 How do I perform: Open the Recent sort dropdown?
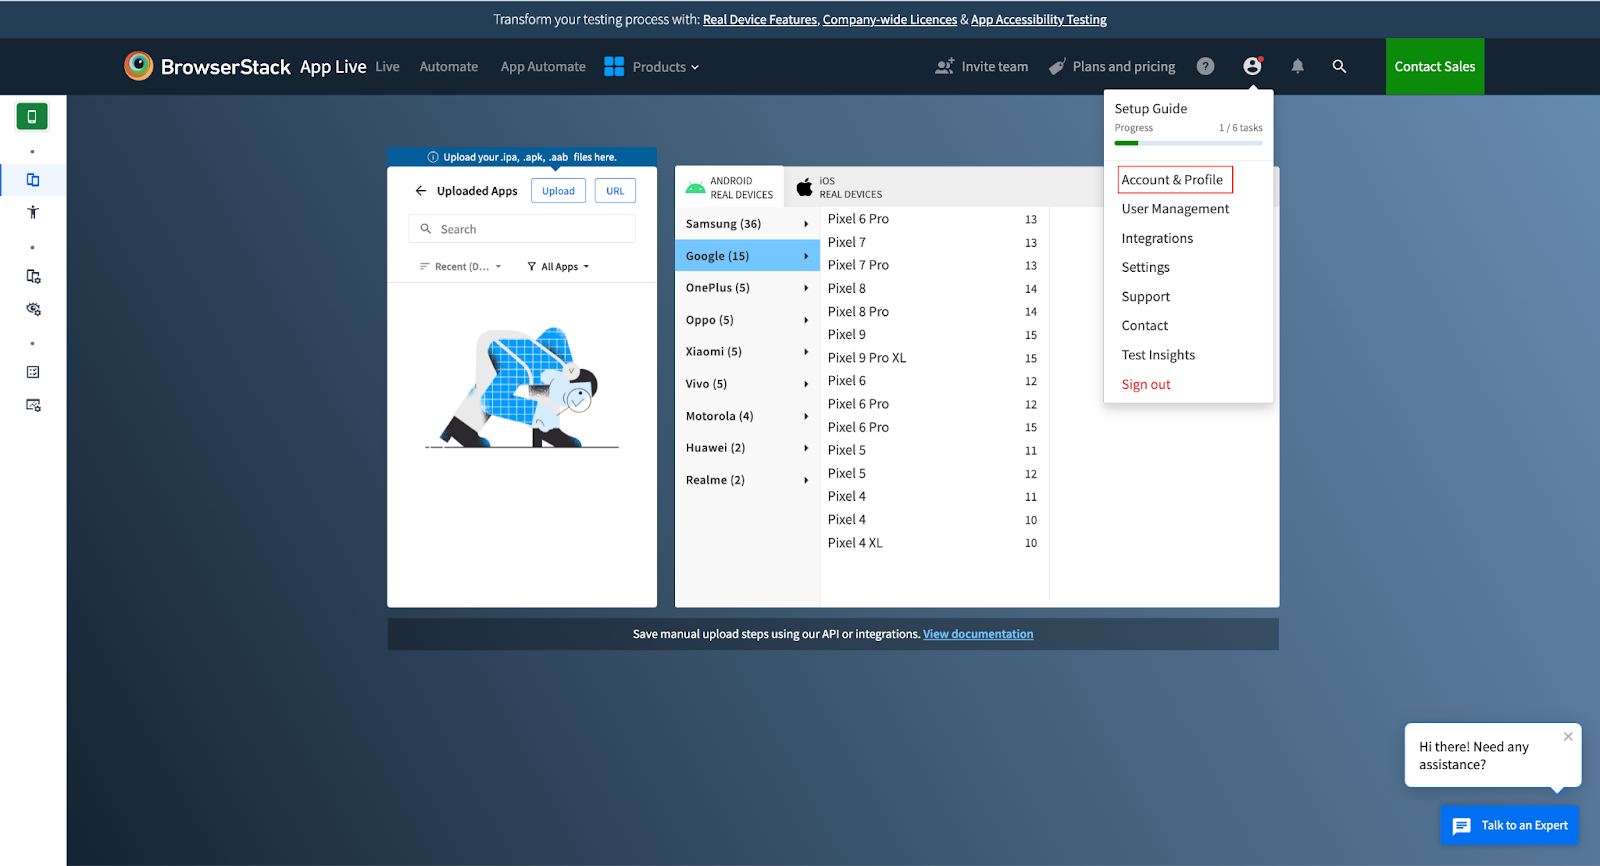pyautogui.click(x=461, y=267)
